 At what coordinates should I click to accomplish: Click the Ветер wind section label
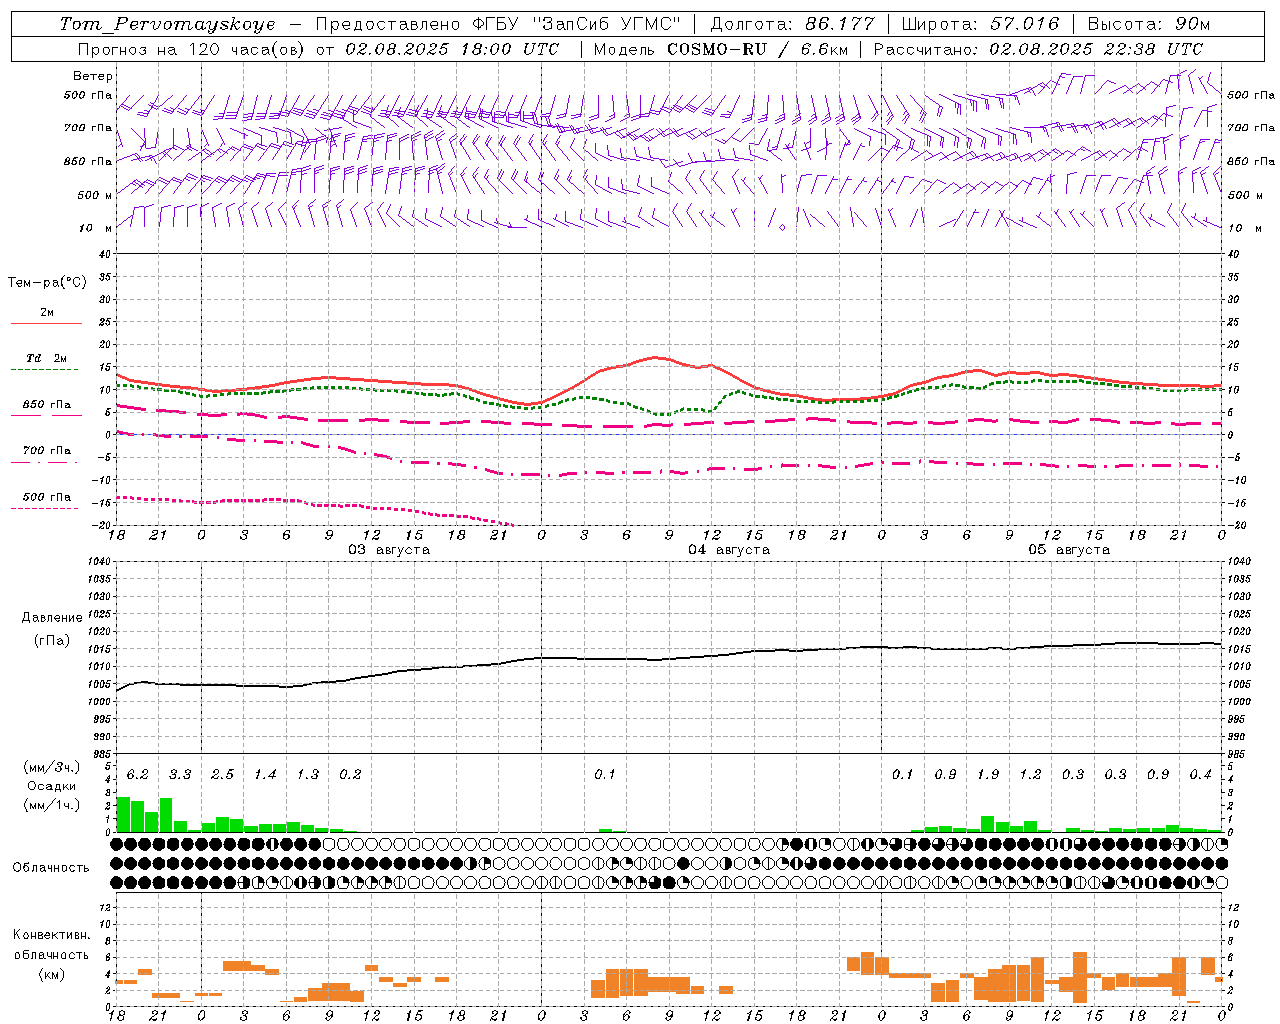(93, 76)
